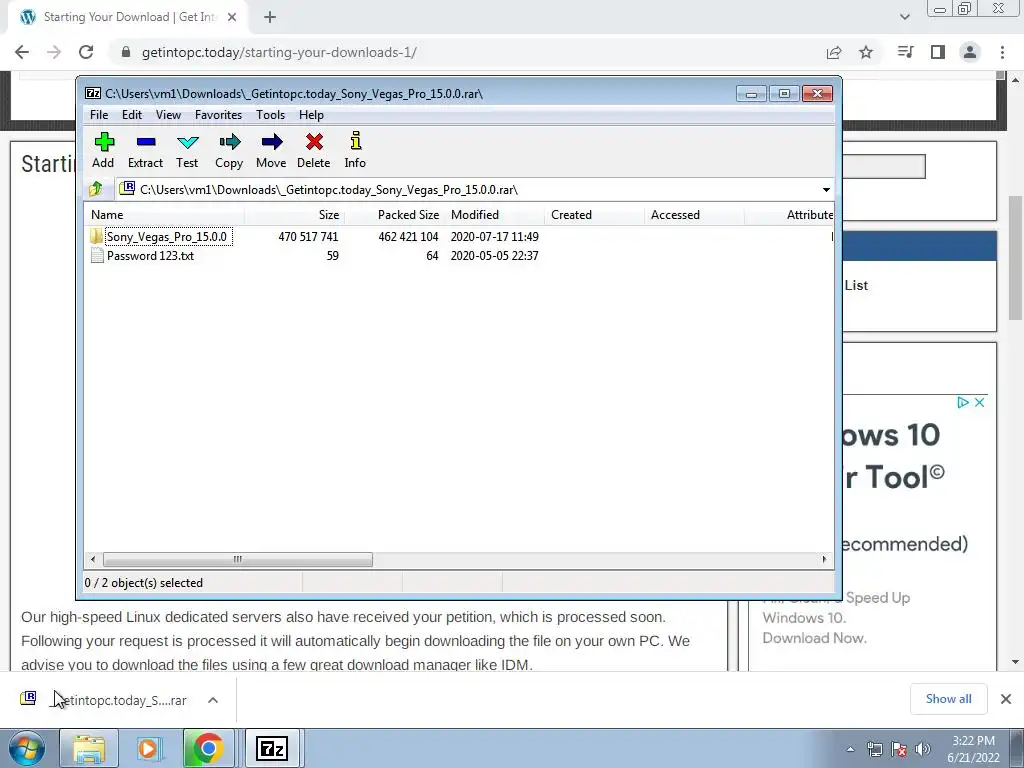Select the Password 123.txt file icon
Viewport: 1024px width, 768px height.
pos(97,256)
